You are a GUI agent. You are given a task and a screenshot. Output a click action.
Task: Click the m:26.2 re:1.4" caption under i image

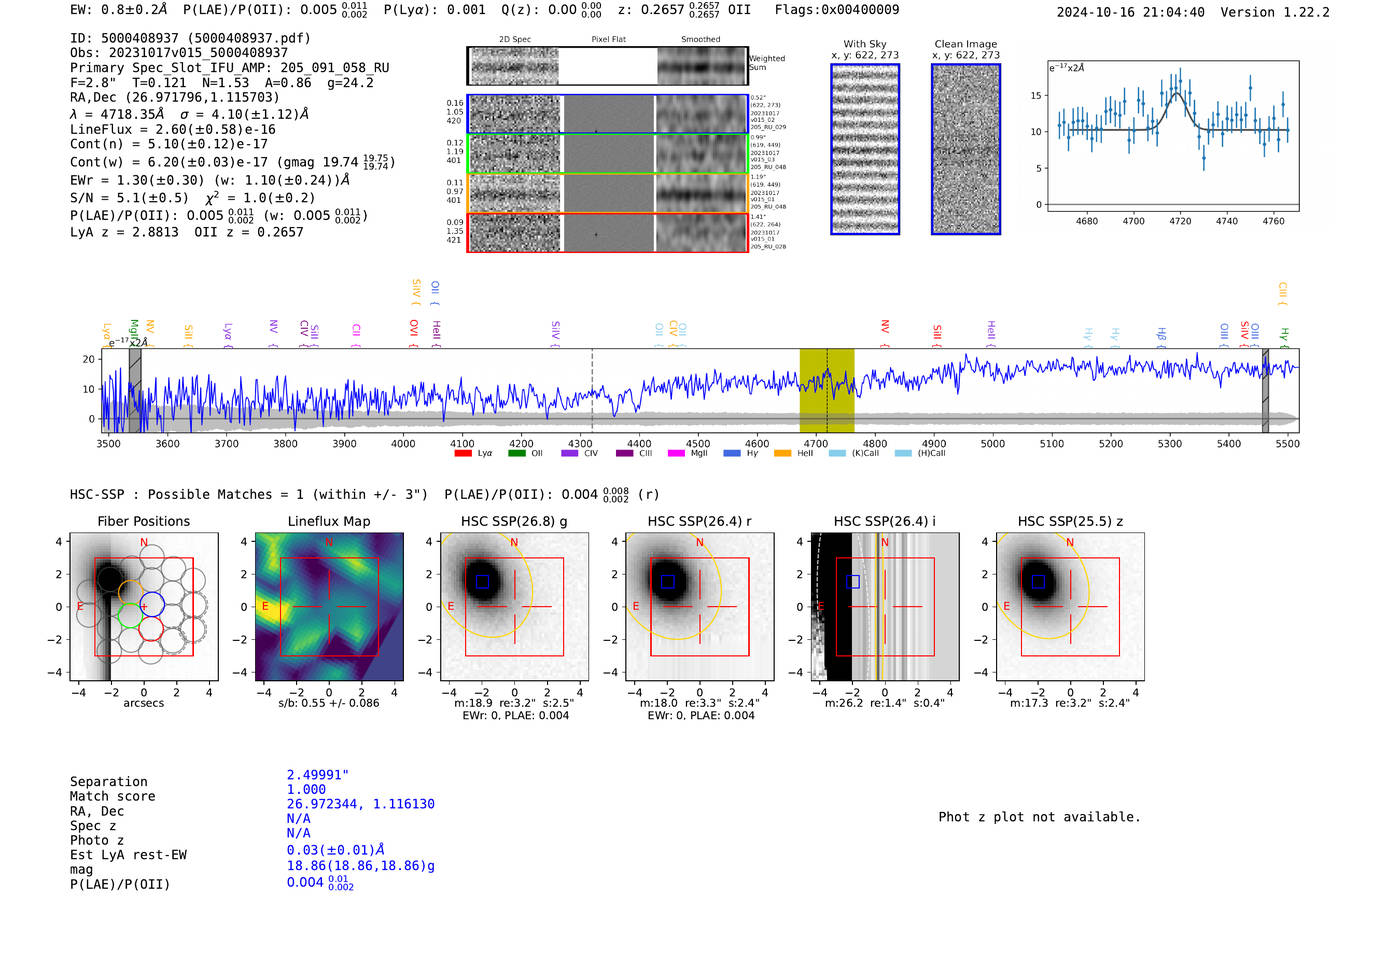pyautogui.click(x=885, y=703)
